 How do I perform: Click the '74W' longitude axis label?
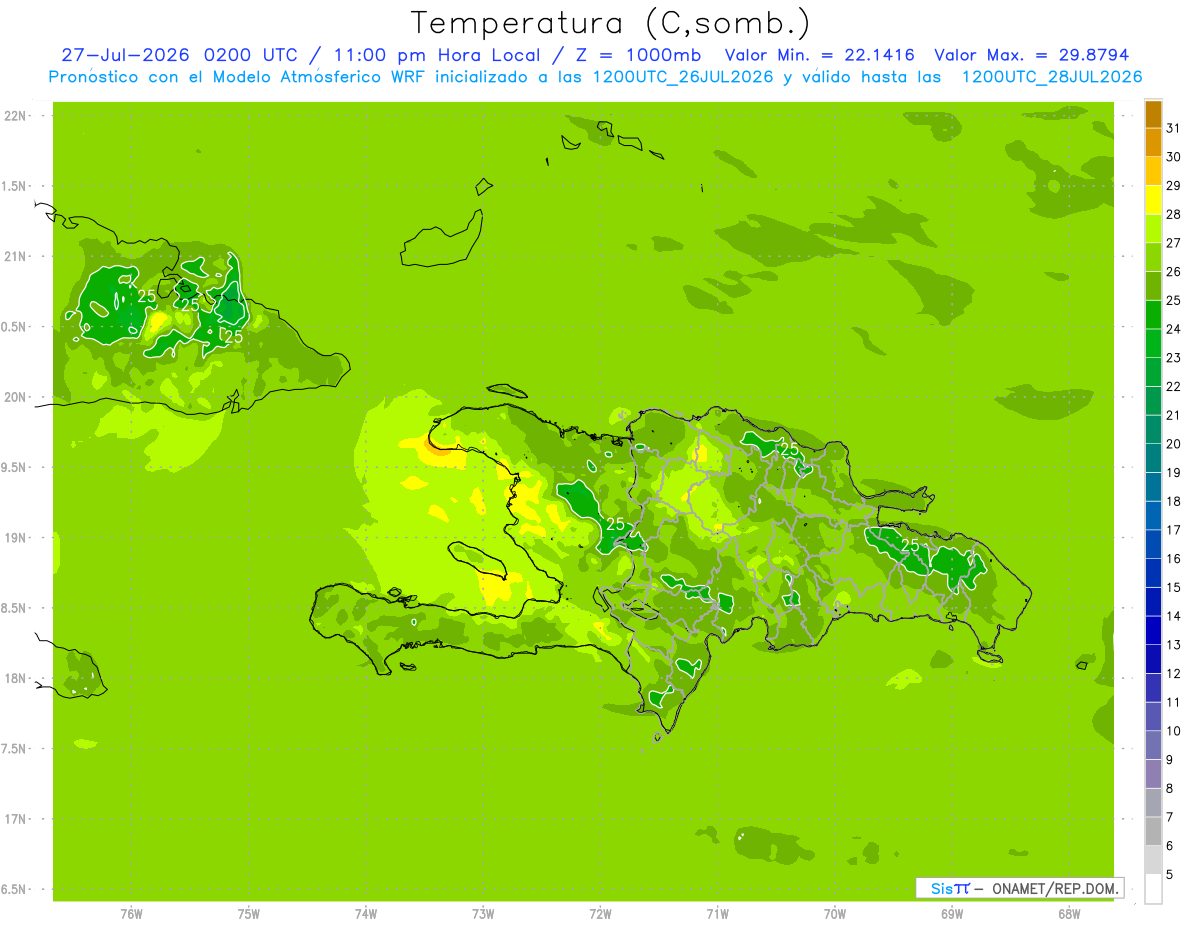click(x=366, y=914)
